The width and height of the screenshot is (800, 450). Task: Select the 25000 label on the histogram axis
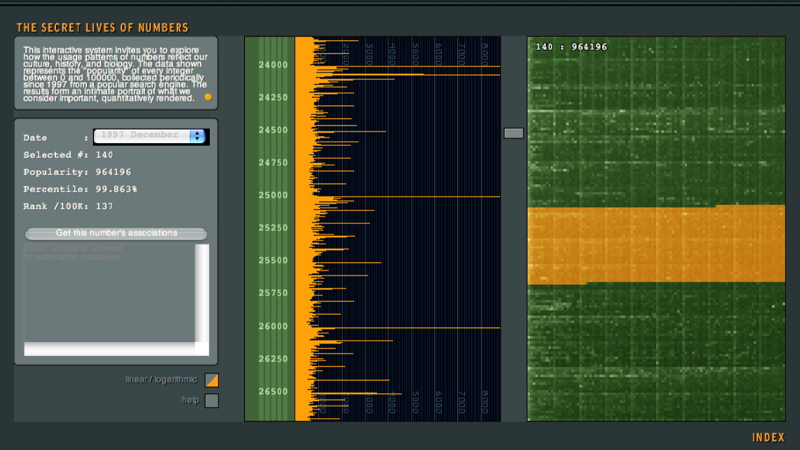click(273, 196)
